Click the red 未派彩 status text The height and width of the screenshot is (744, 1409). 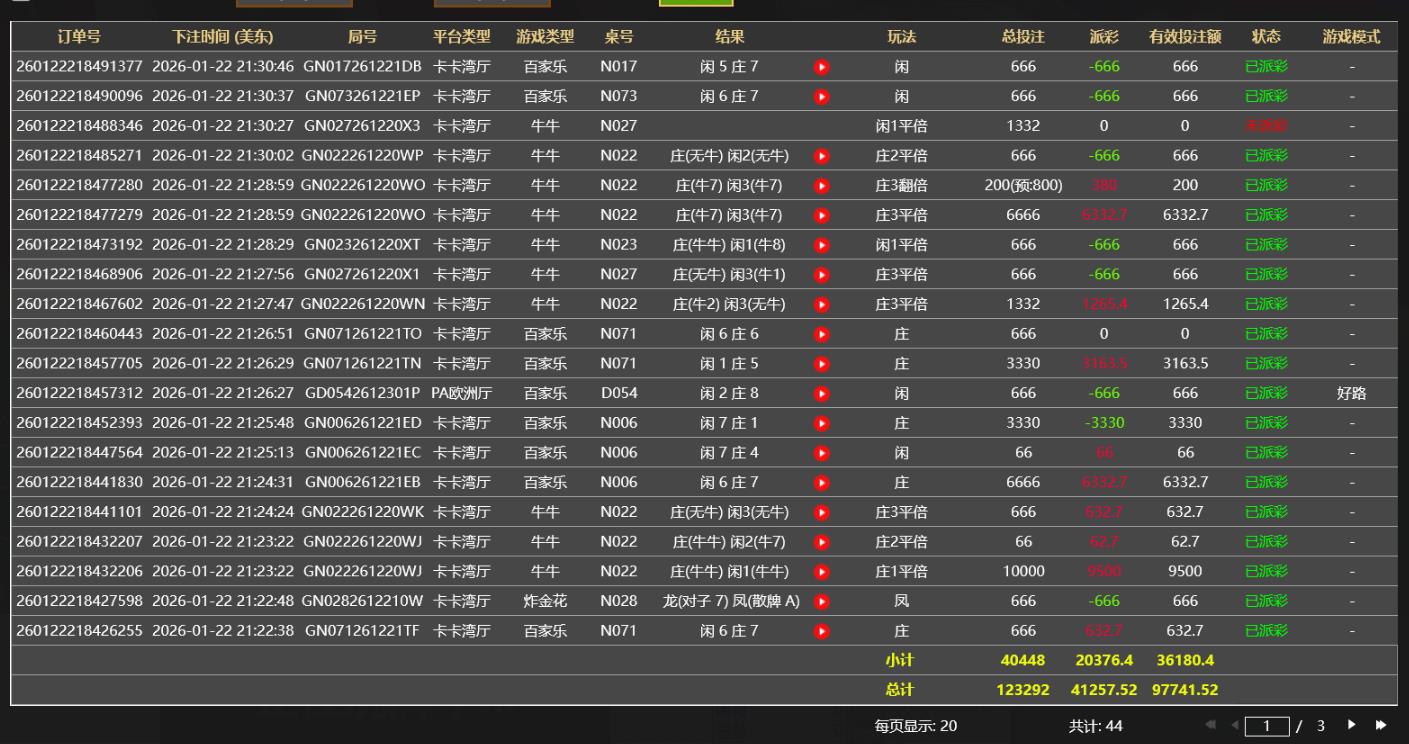(1265, 126)
